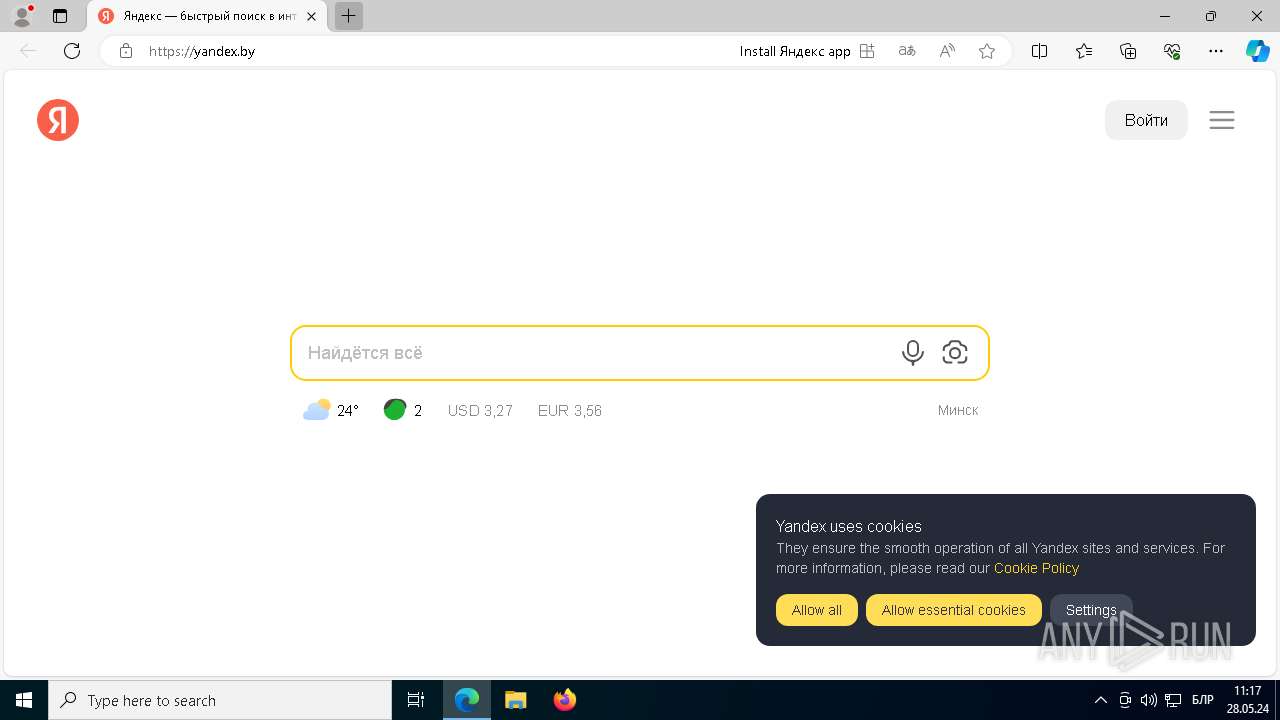Open Task View on the taskbar

pos(416,700)
